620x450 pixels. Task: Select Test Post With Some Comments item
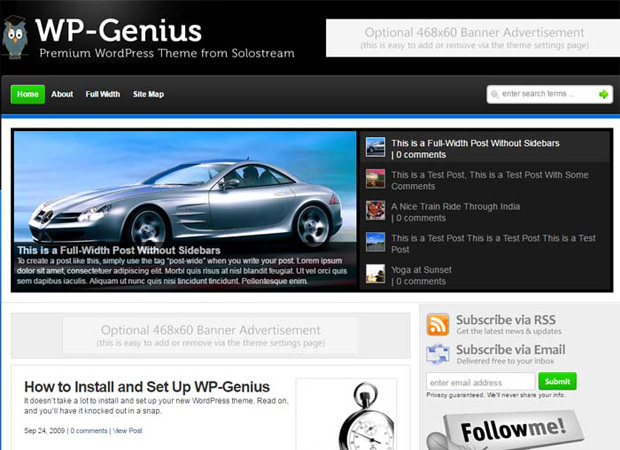[x=490, y=180]
